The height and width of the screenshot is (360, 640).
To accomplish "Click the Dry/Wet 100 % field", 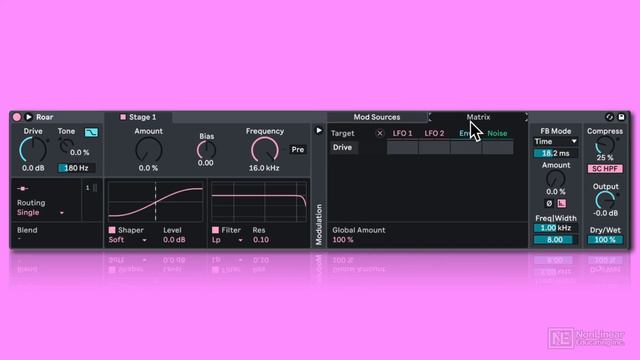I will [x=605, y=240].
